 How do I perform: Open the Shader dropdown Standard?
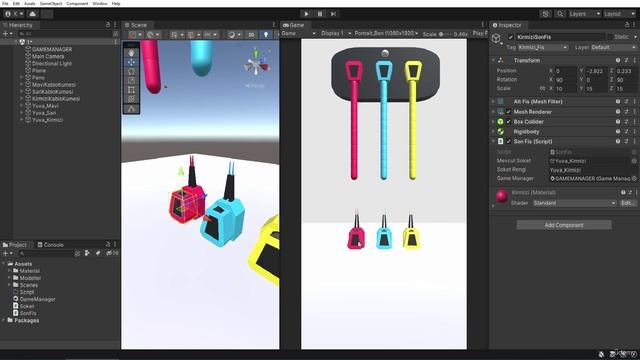click(575, 203)
